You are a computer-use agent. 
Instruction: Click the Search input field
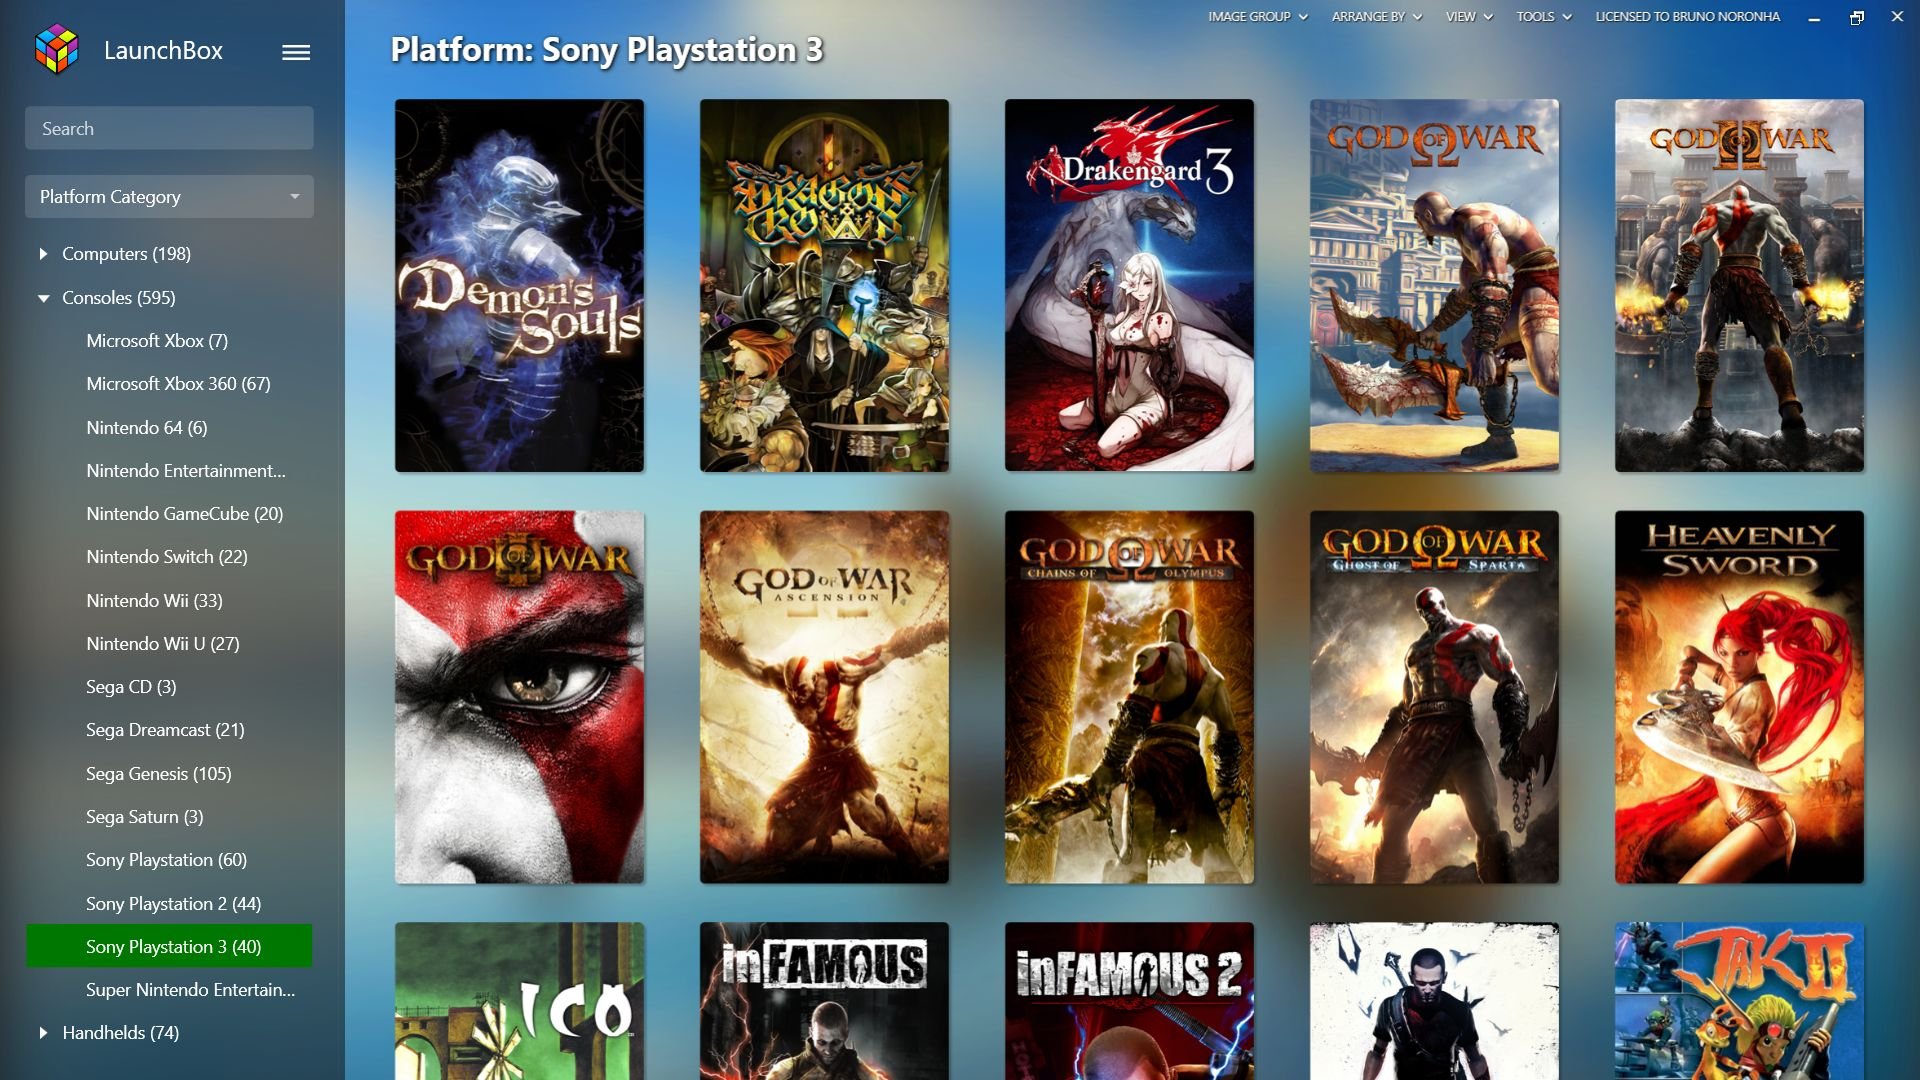tap(169, 128)
